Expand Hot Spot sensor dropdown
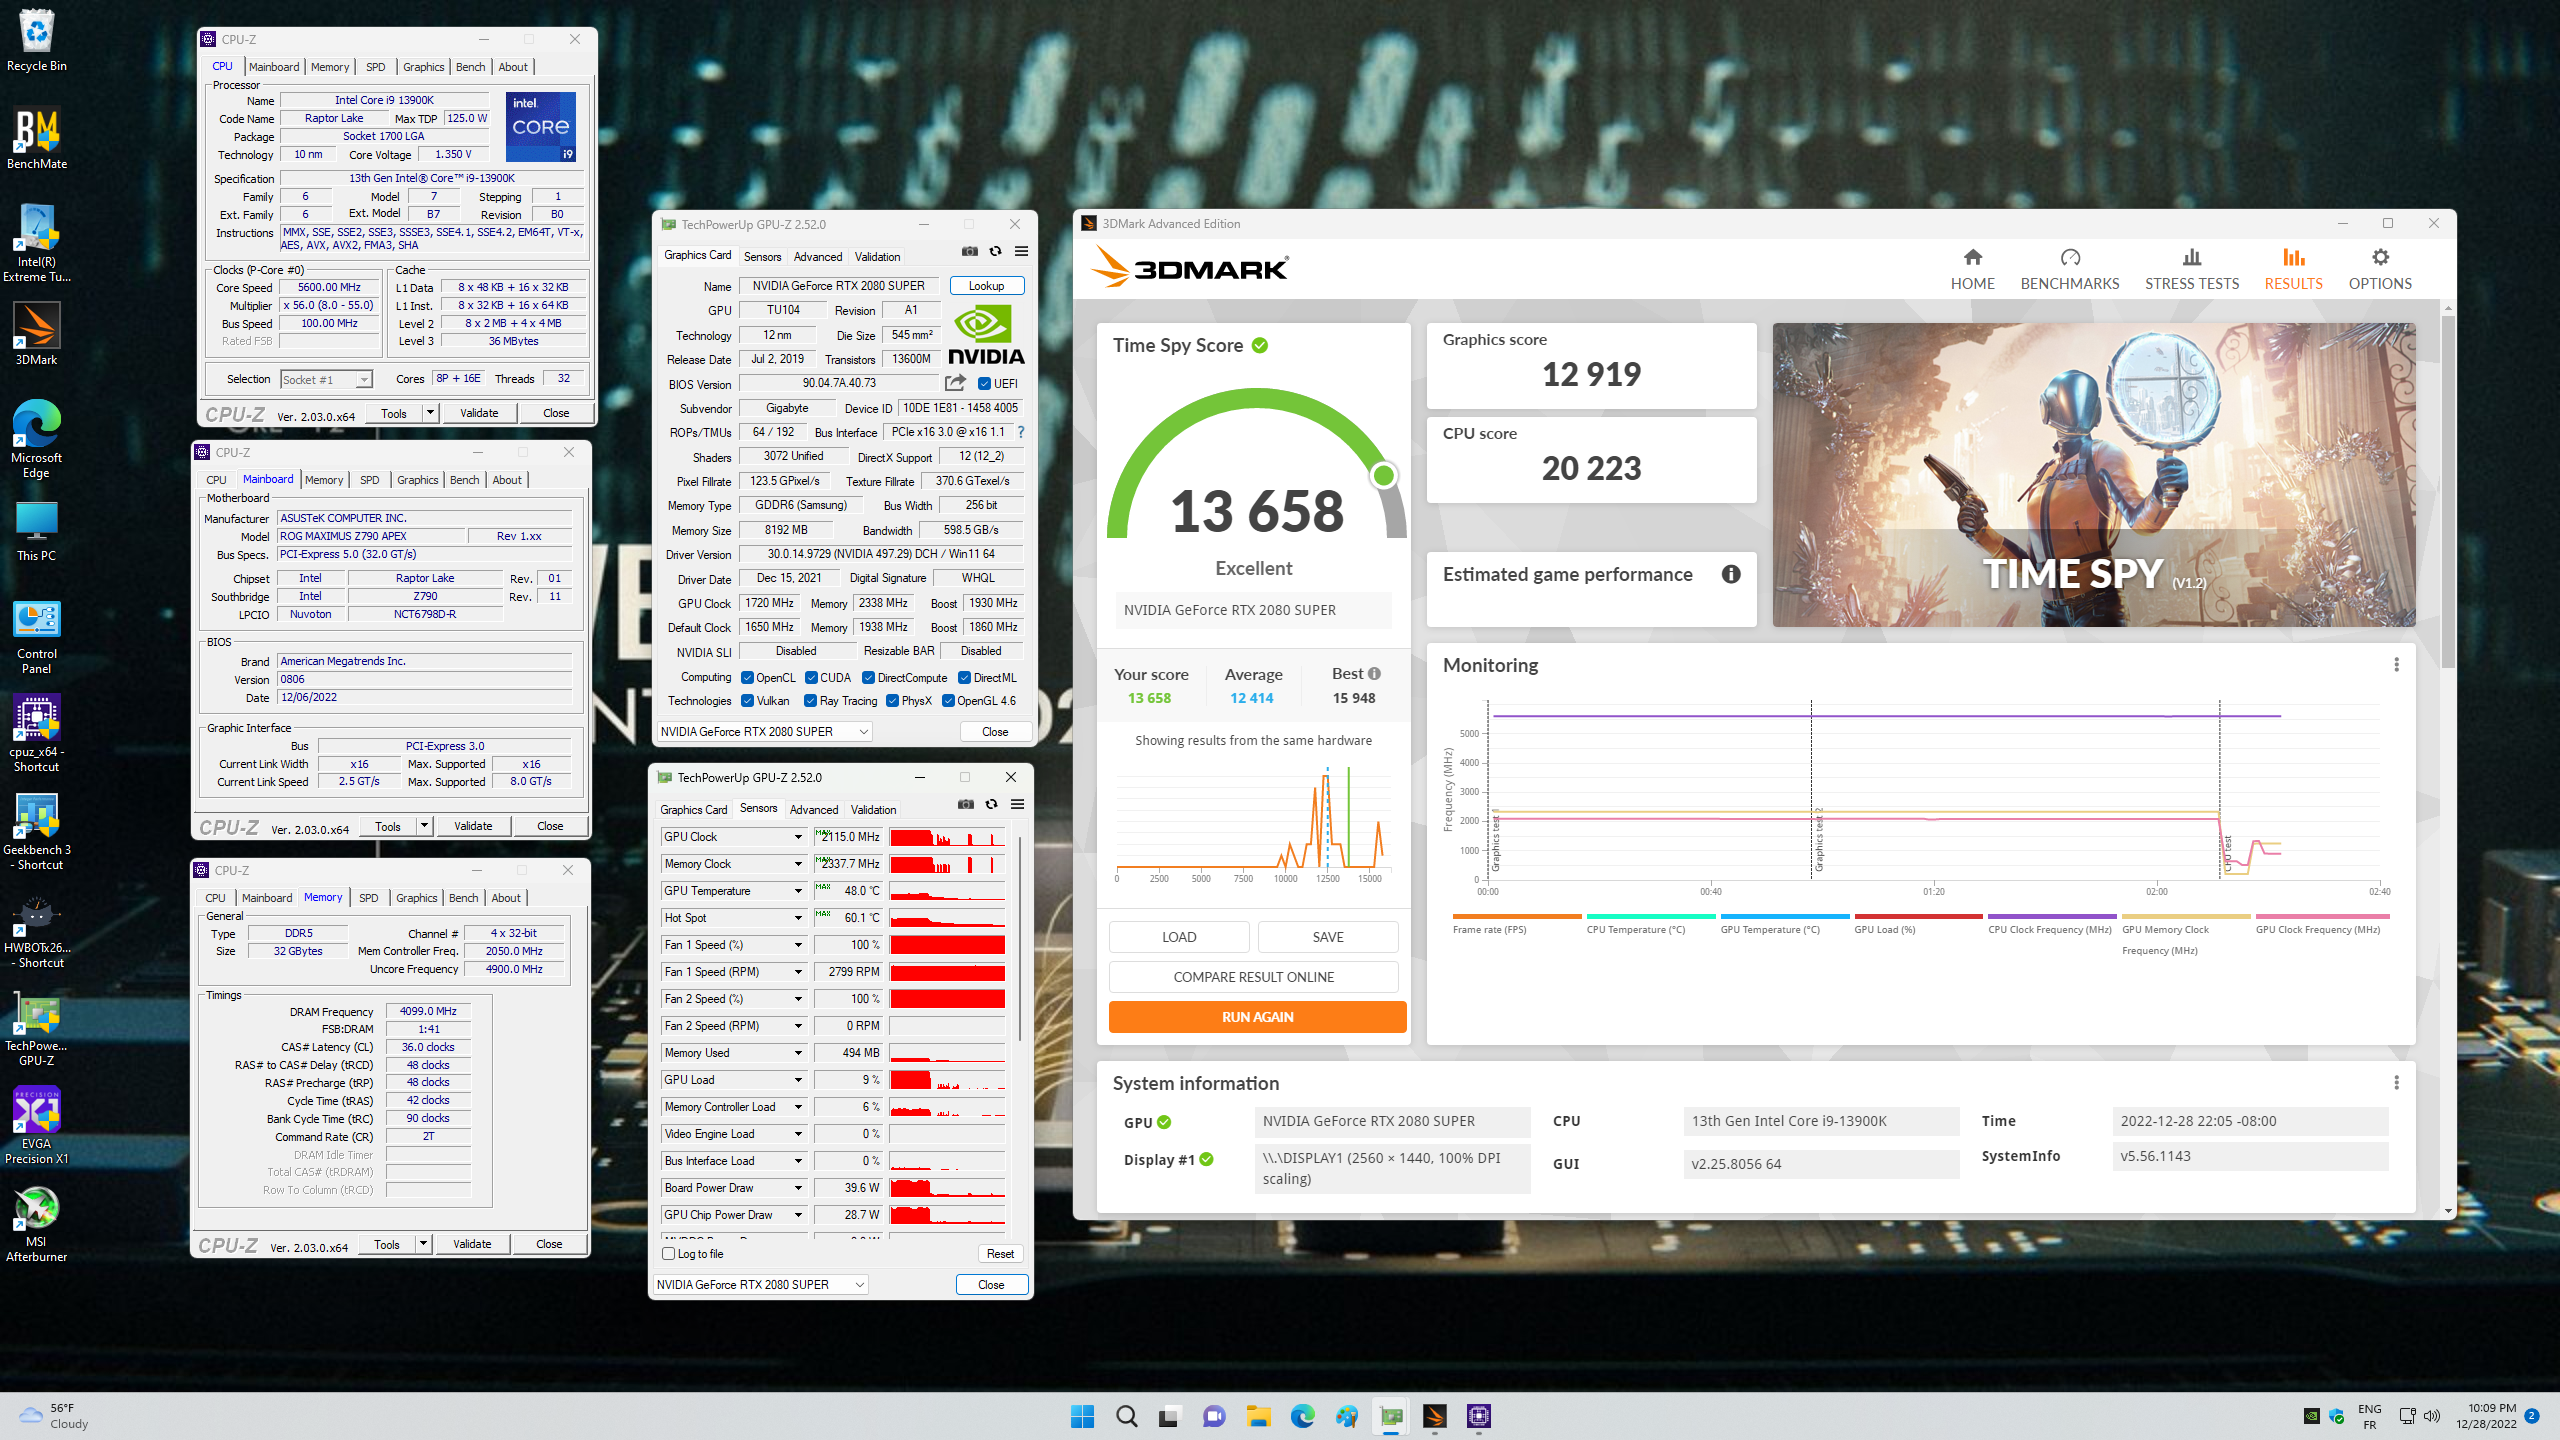 pos(798,918)
